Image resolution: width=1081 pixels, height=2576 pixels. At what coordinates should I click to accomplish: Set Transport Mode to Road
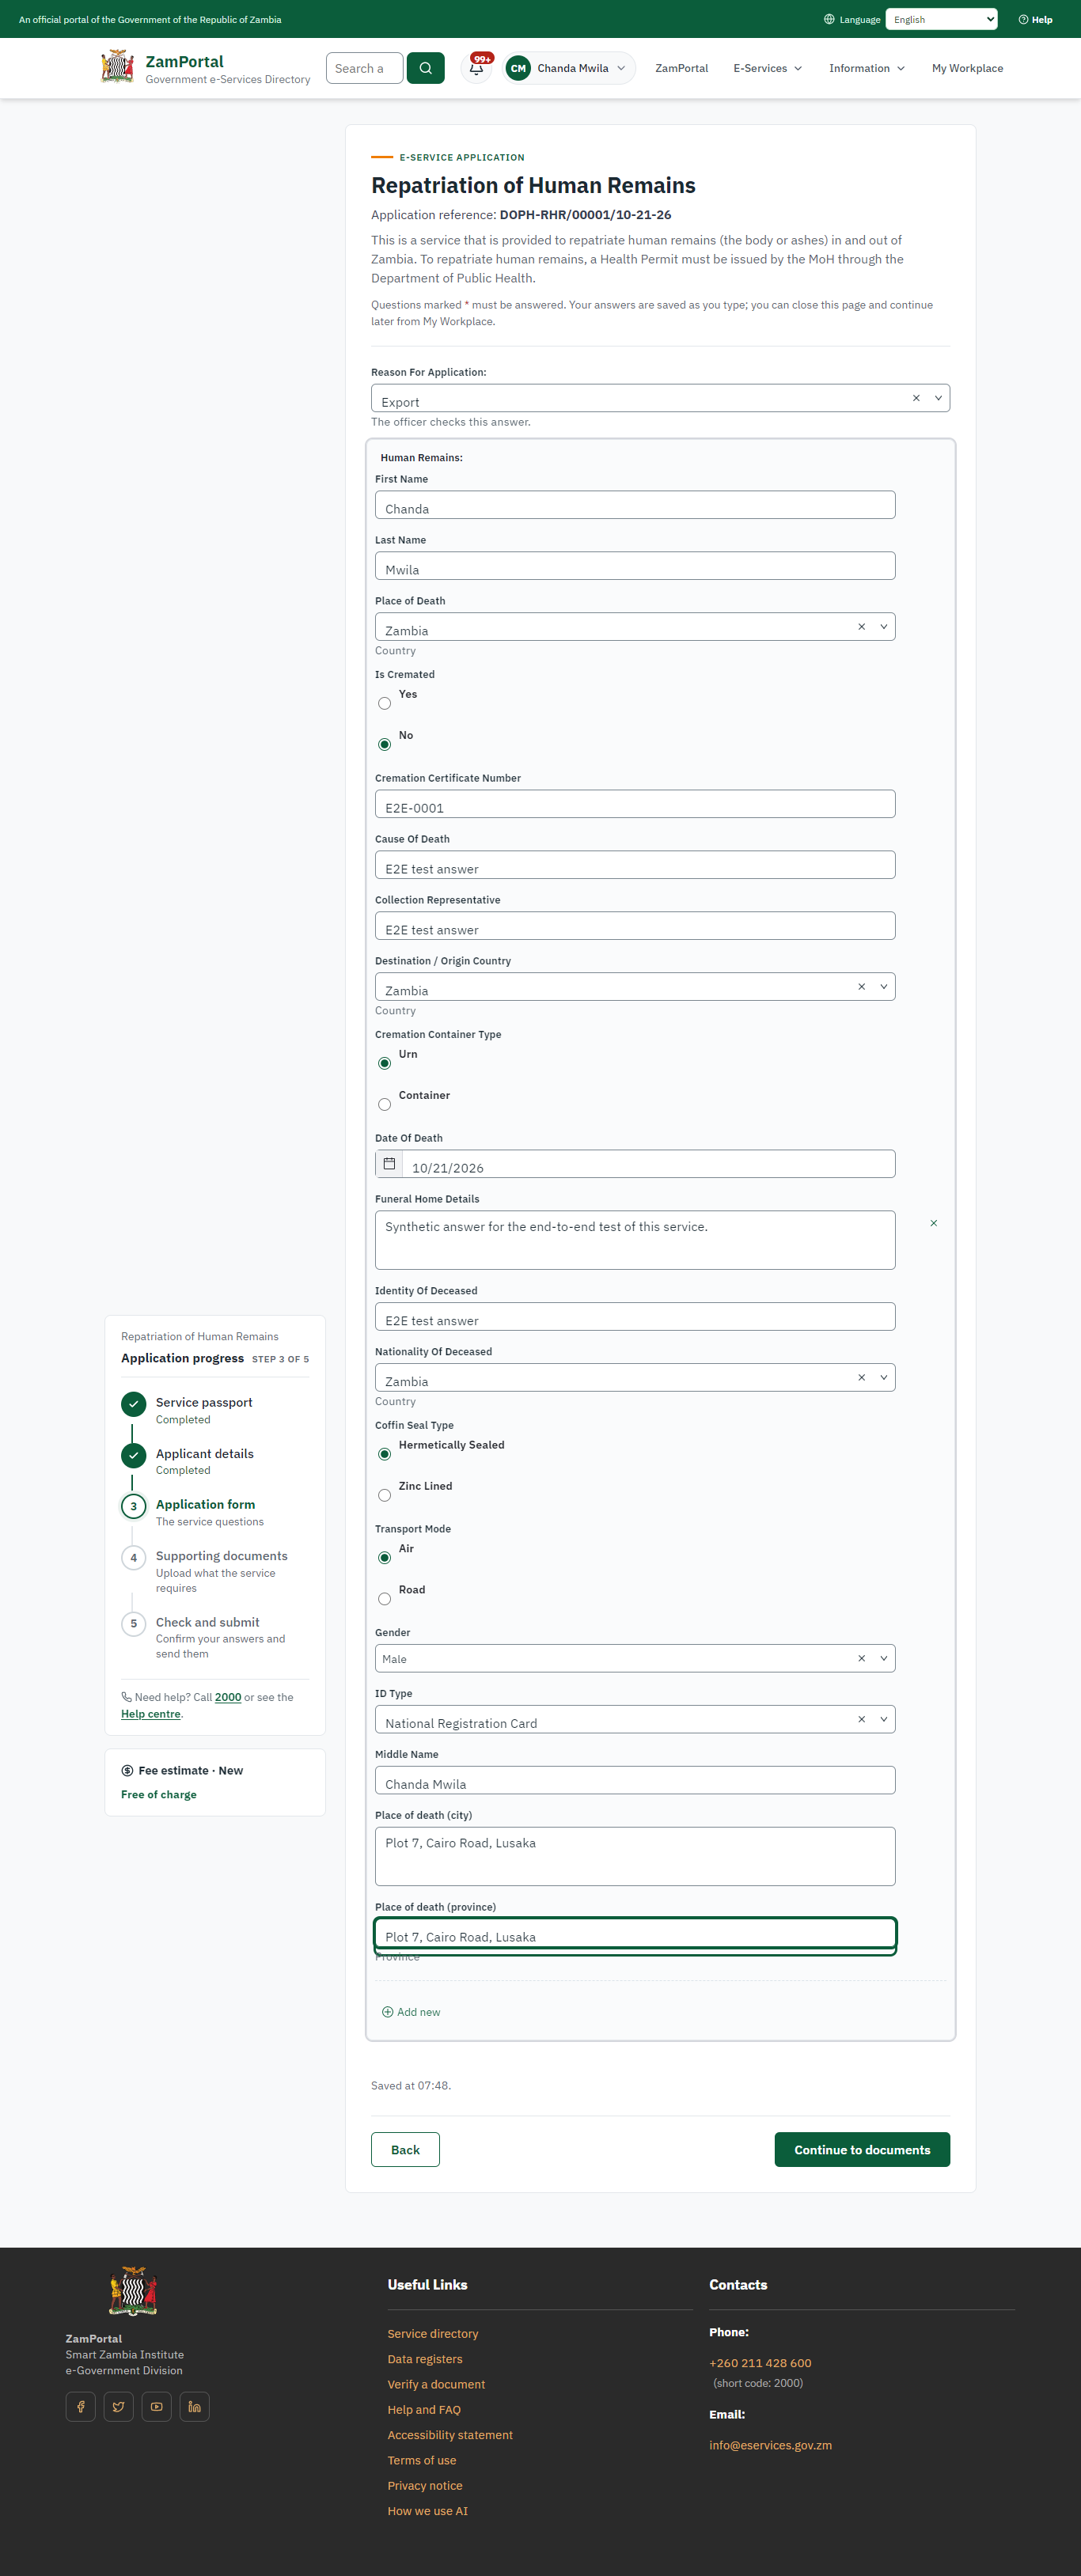(x=385, y=1600)
